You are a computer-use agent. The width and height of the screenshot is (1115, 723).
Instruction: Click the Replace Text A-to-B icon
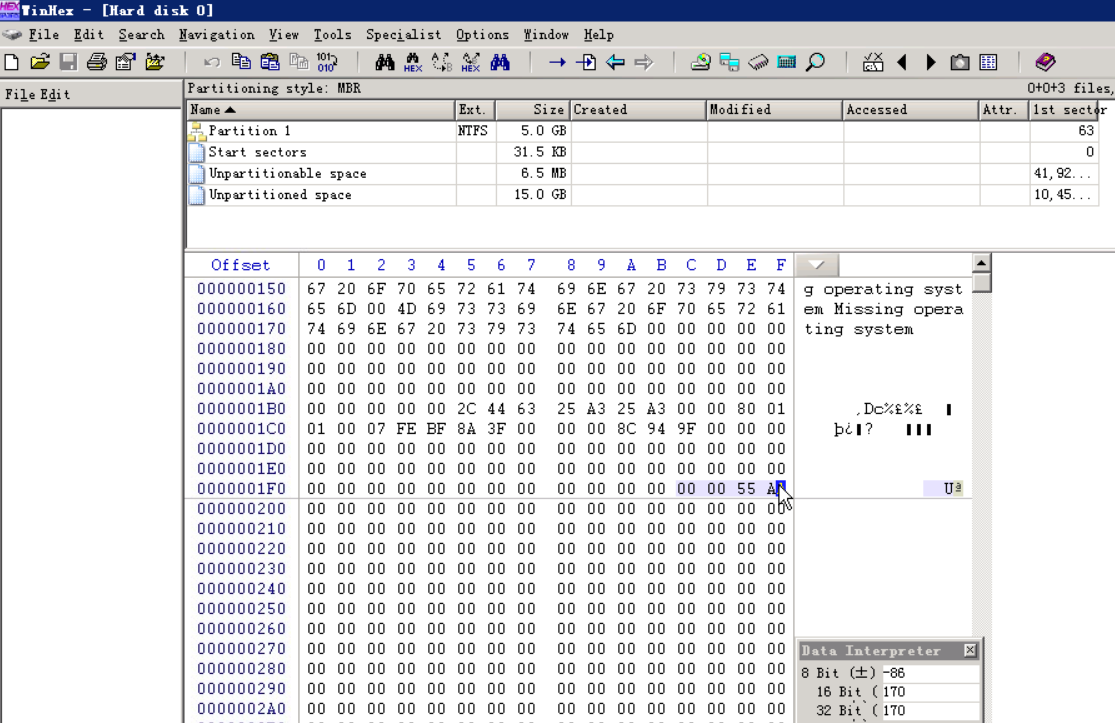click(442, 63)
